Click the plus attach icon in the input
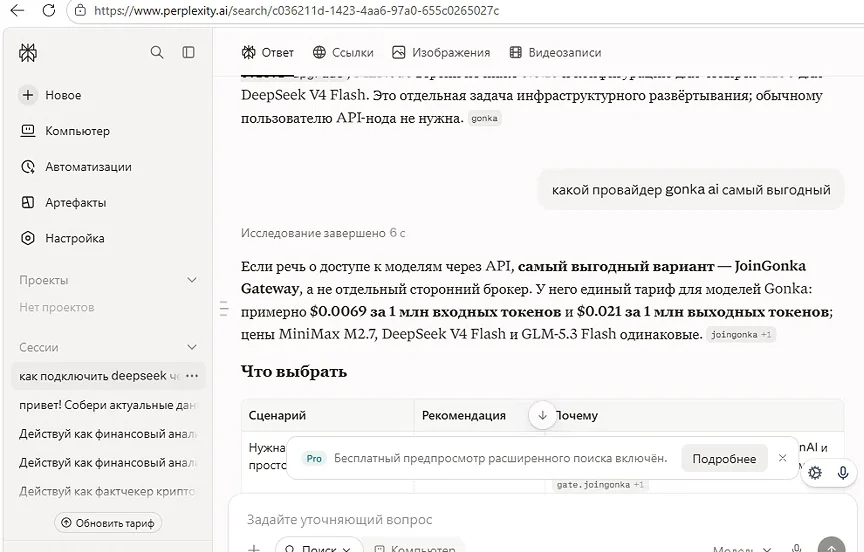The width and height of the screenshot is (864, 552). tap(253, 548)
